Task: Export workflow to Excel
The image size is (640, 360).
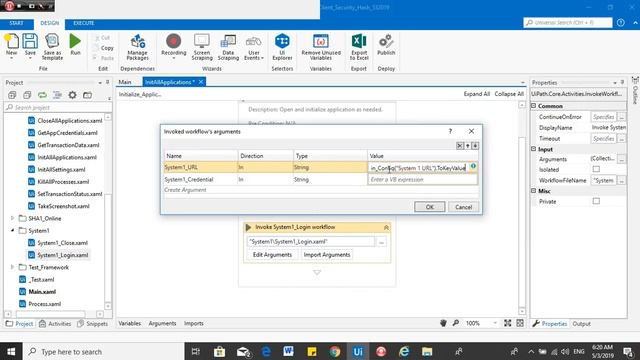Action: coord(359,47)
